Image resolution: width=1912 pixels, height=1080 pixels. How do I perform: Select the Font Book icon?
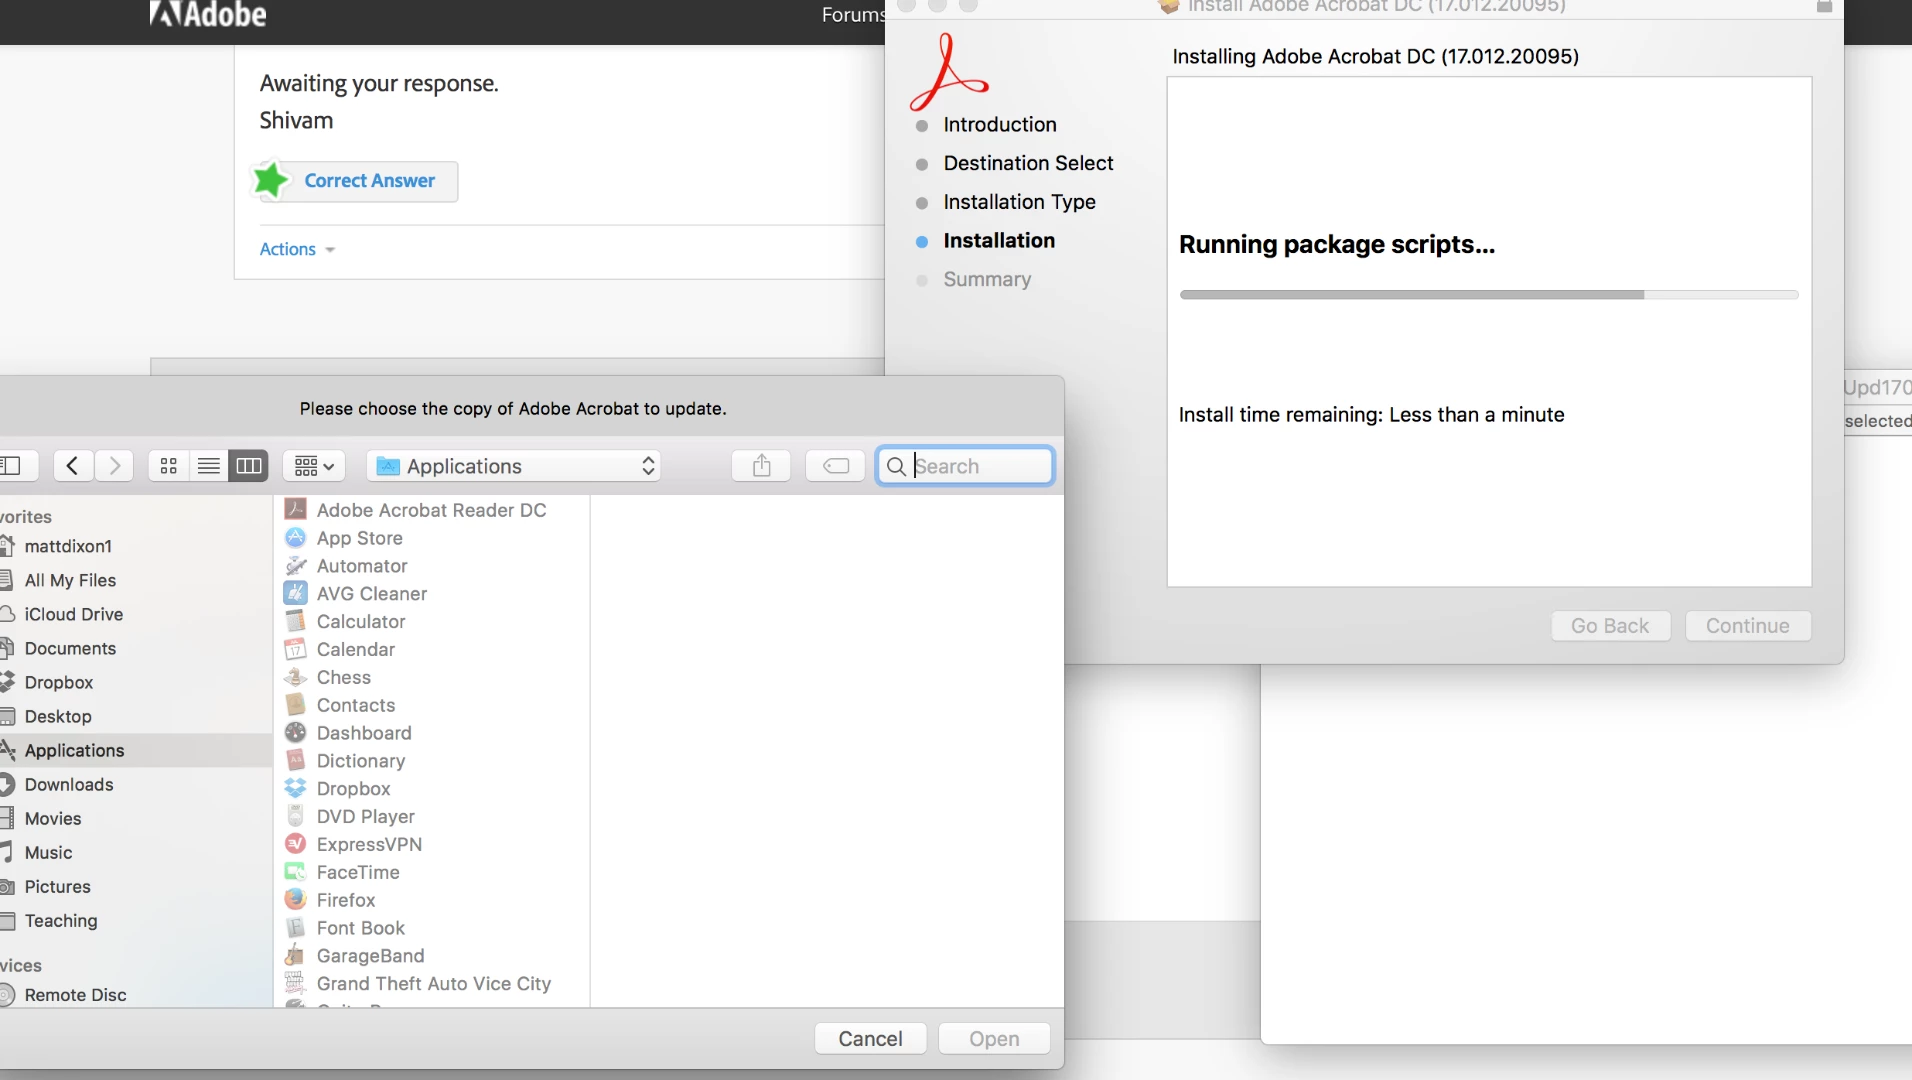295,928
